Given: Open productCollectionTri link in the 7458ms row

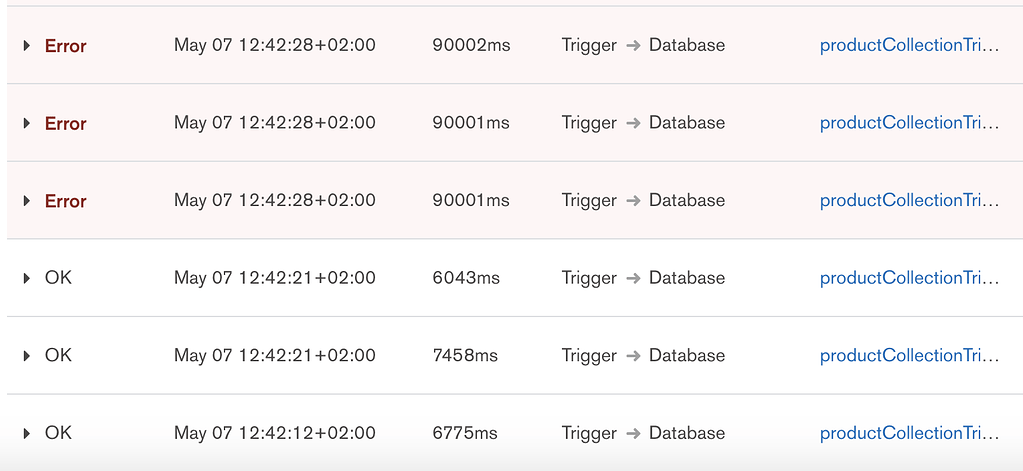Looking at the screenshot, I should [x=909, y=355].
